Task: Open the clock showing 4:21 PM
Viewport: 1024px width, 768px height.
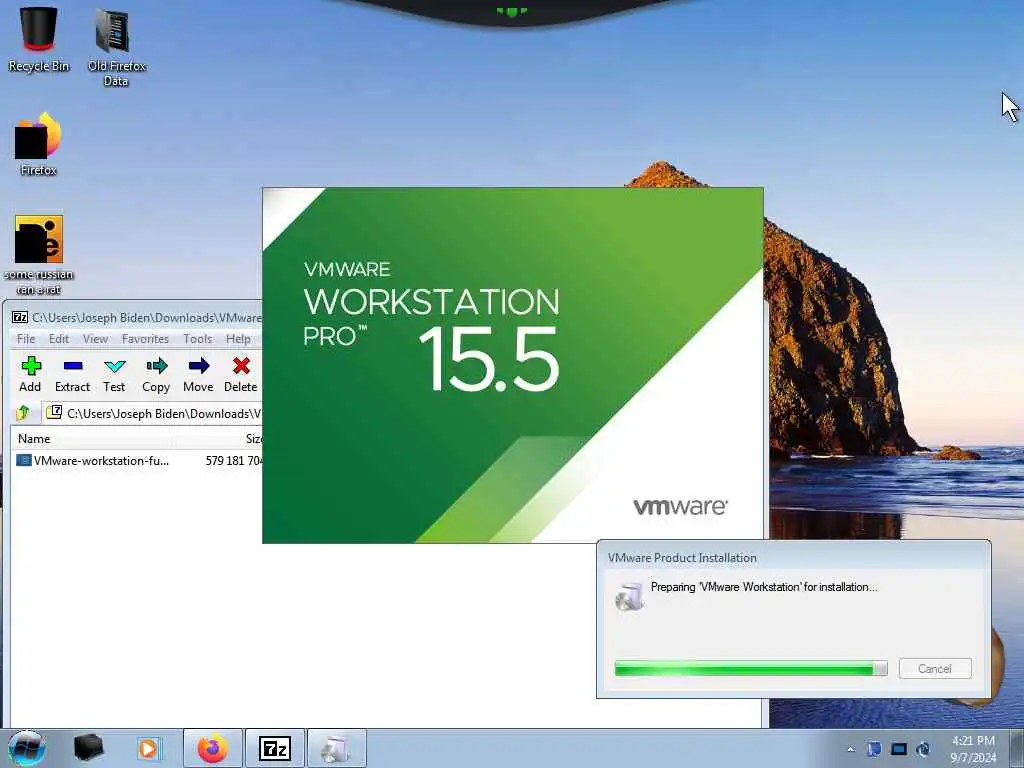Action: click(973, 748)
